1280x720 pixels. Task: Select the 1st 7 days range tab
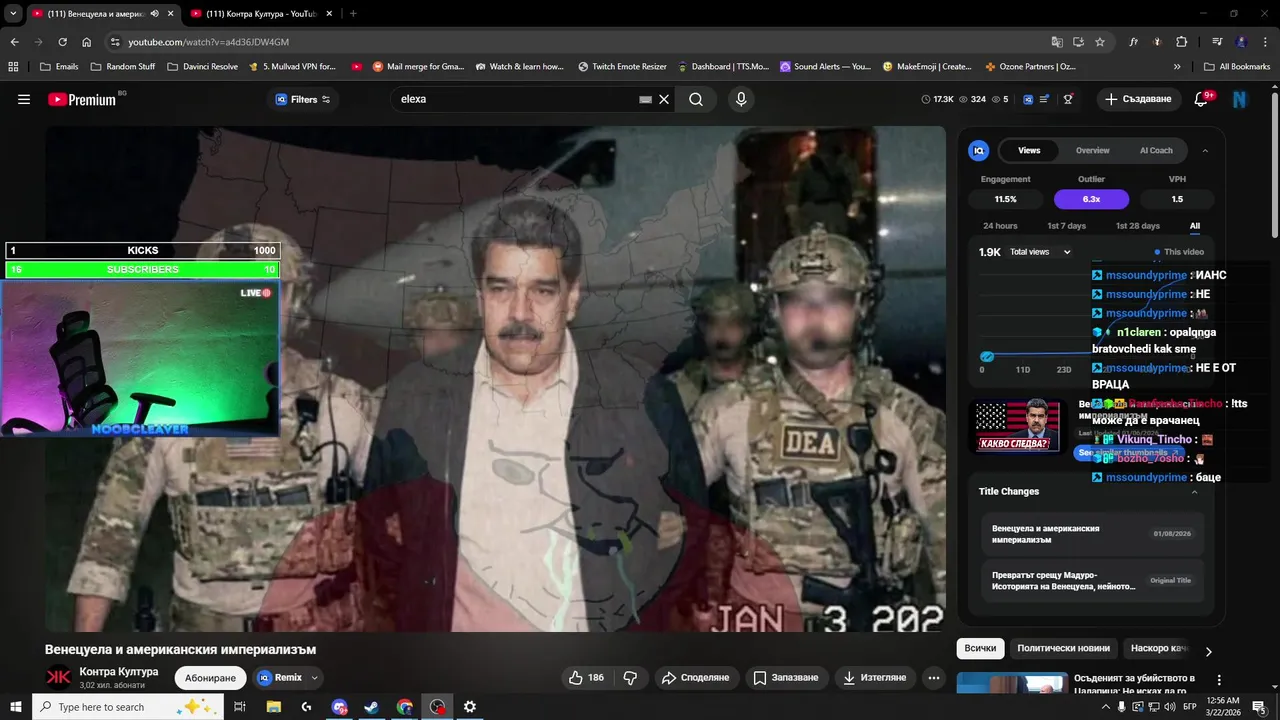(x=1066, y=226)
